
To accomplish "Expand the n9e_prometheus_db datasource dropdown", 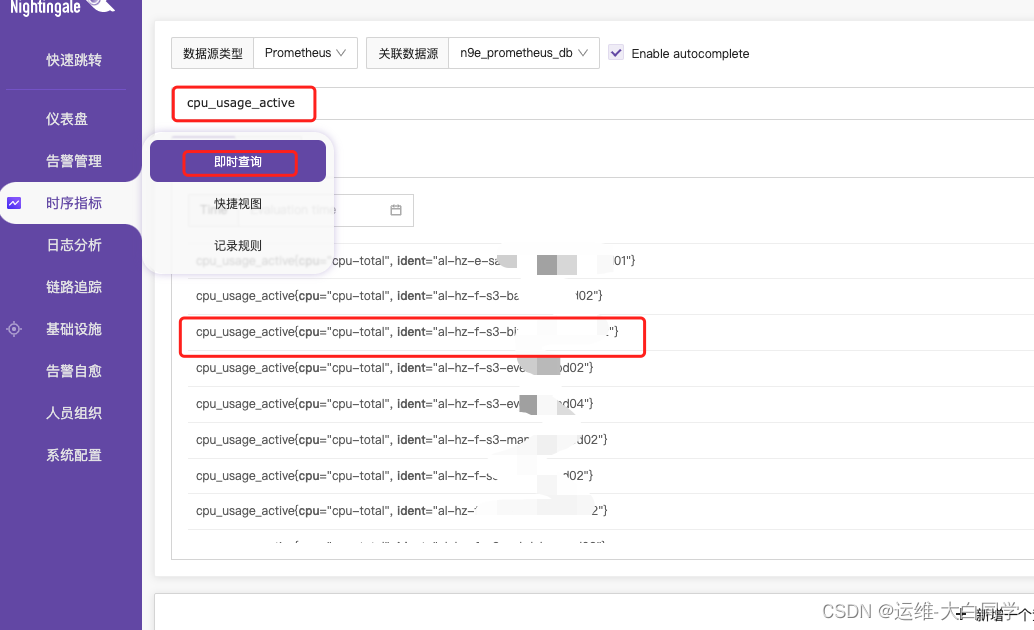I will 524,53.
